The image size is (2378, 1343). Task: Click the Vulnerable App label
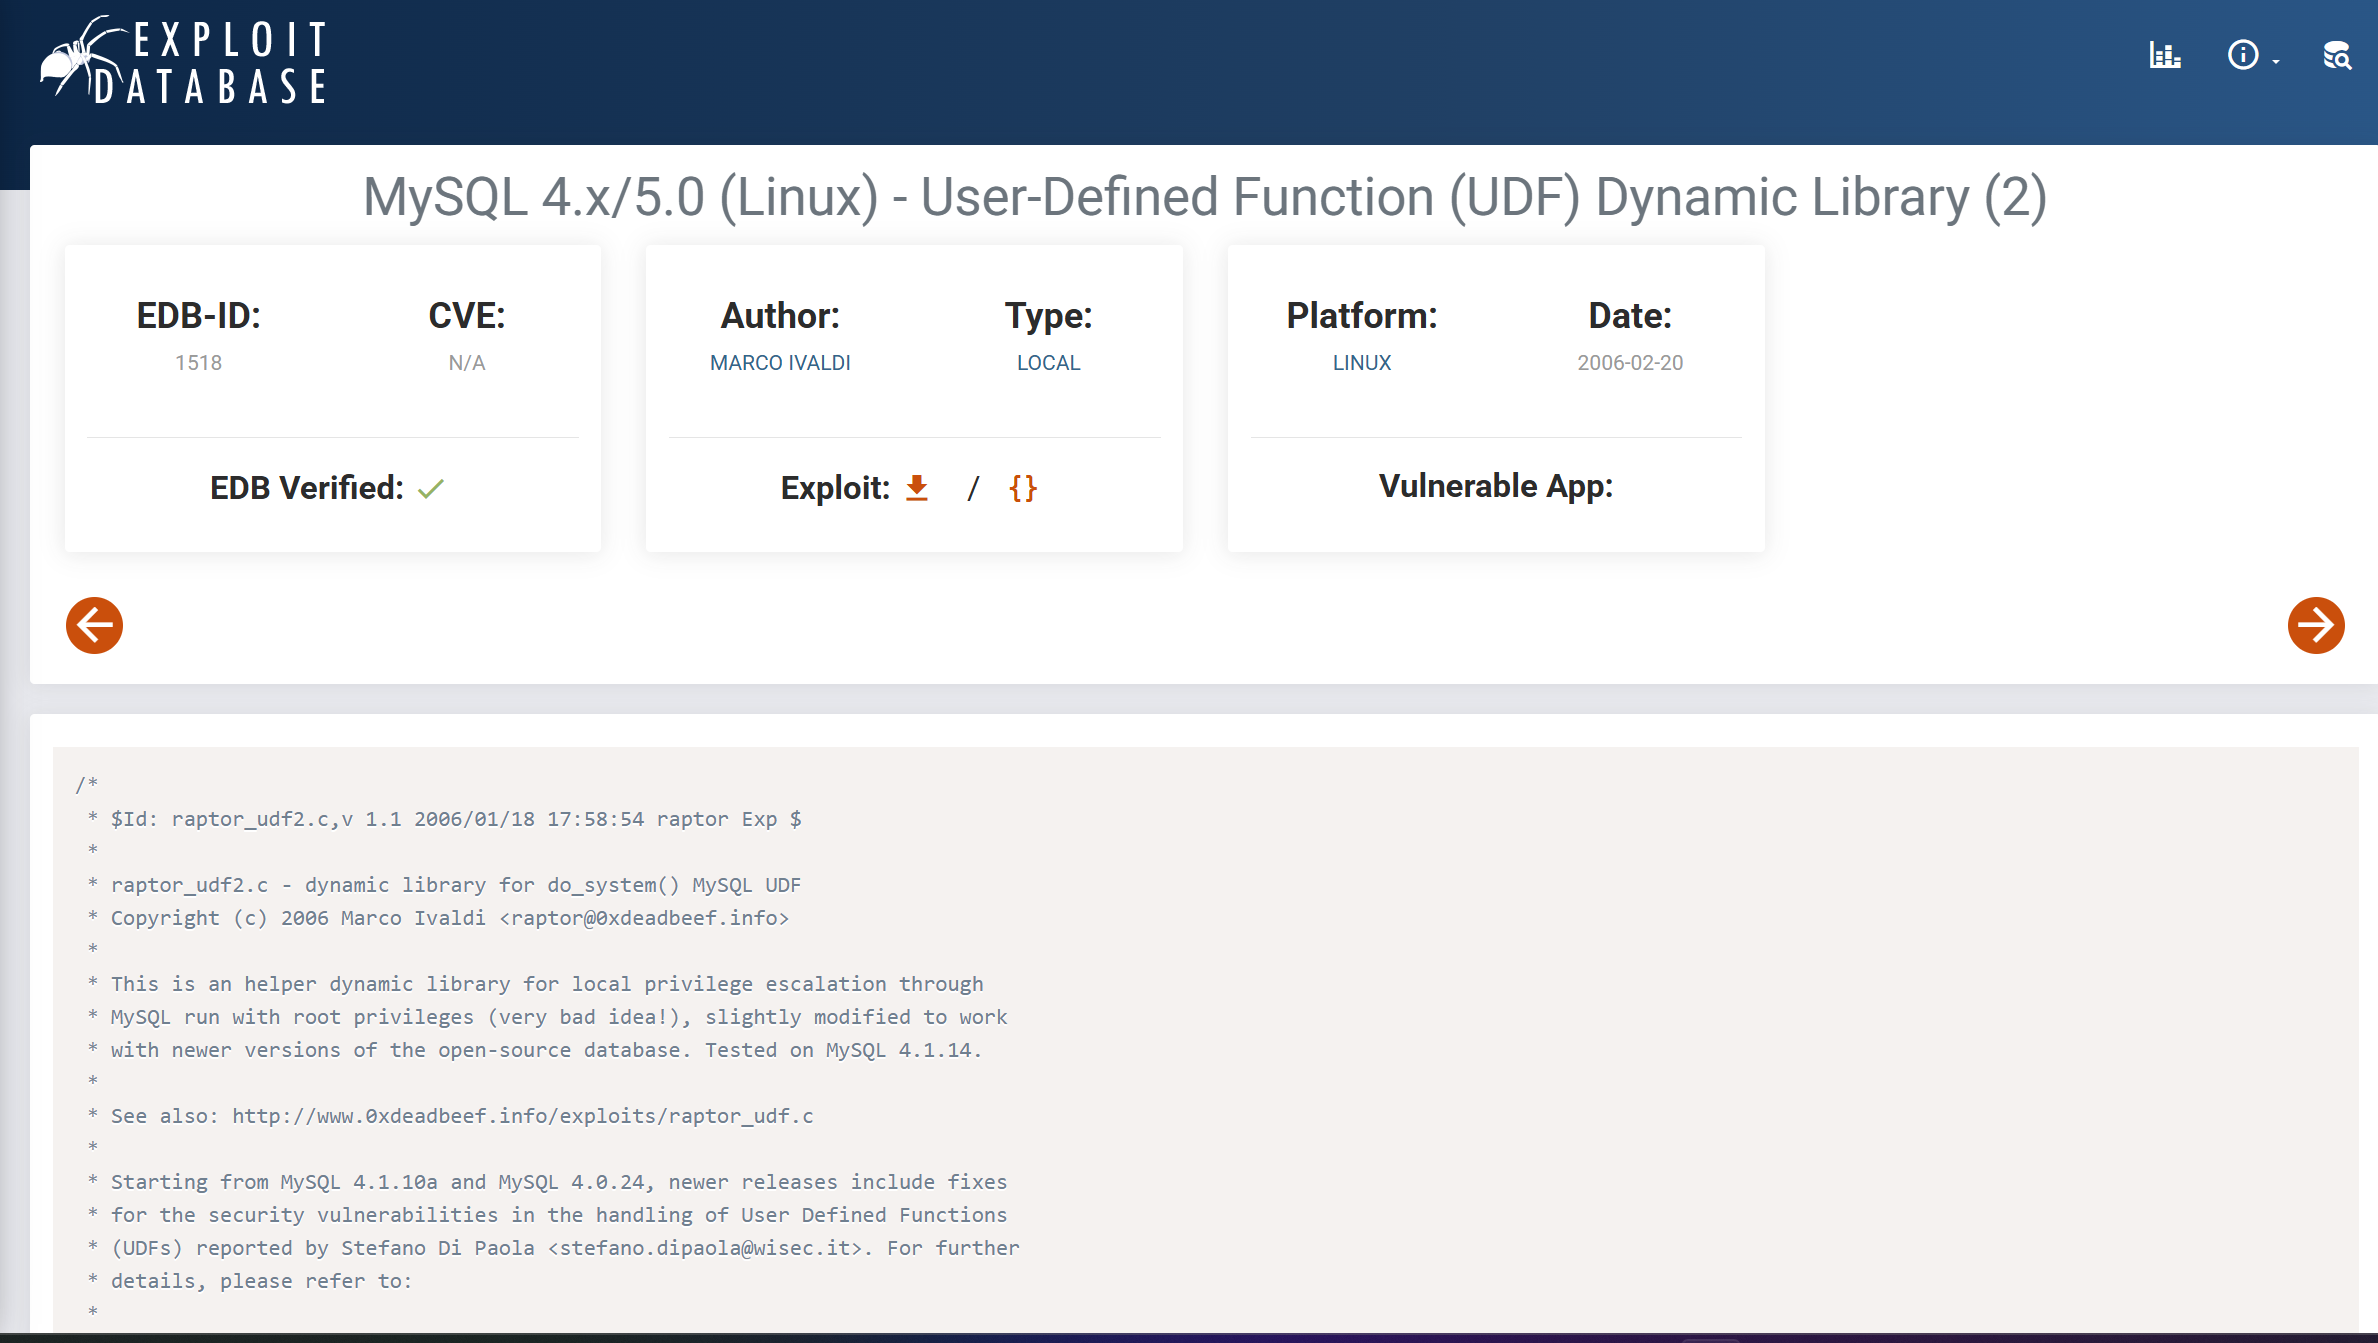point(1495,486)
